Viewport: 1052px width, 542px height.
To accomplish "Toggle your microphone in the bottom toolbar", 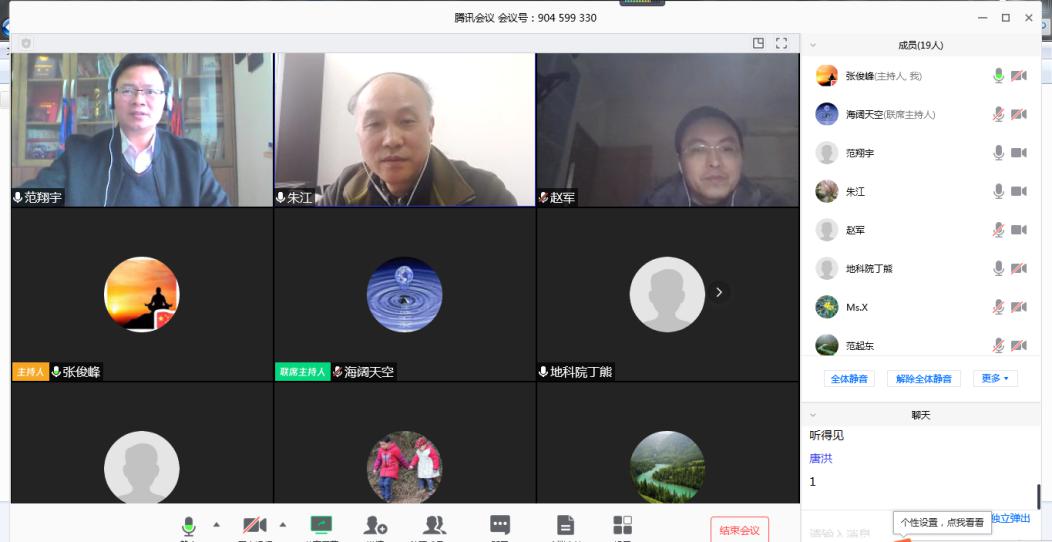I will pos(188,525).
